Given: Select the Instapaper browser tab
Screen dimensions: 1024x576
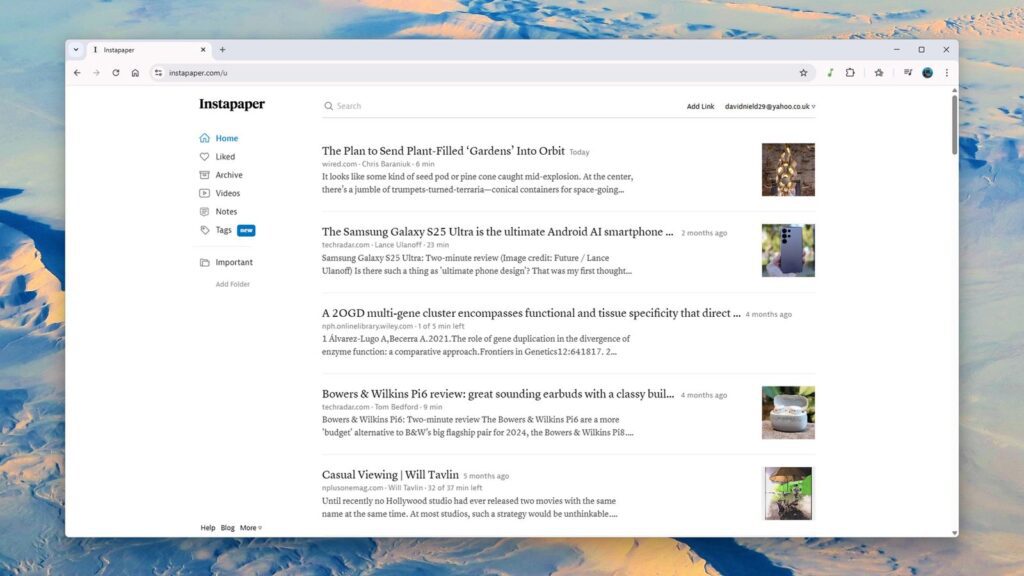Looking at the screenshot, I should [x=145, y=49].
